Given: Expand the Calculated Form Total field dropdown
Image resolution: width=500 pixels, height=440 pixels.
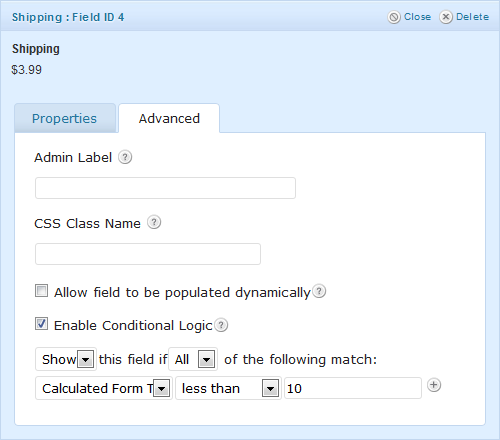Looking at the screenshot, I should coord(104,388).
